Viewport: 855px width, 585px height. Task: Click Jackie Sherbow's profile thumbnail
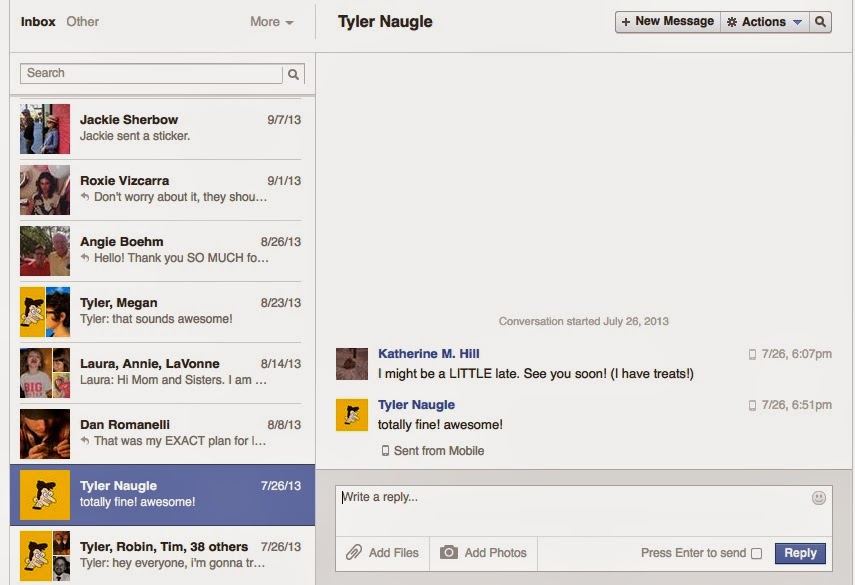[45, 129]
